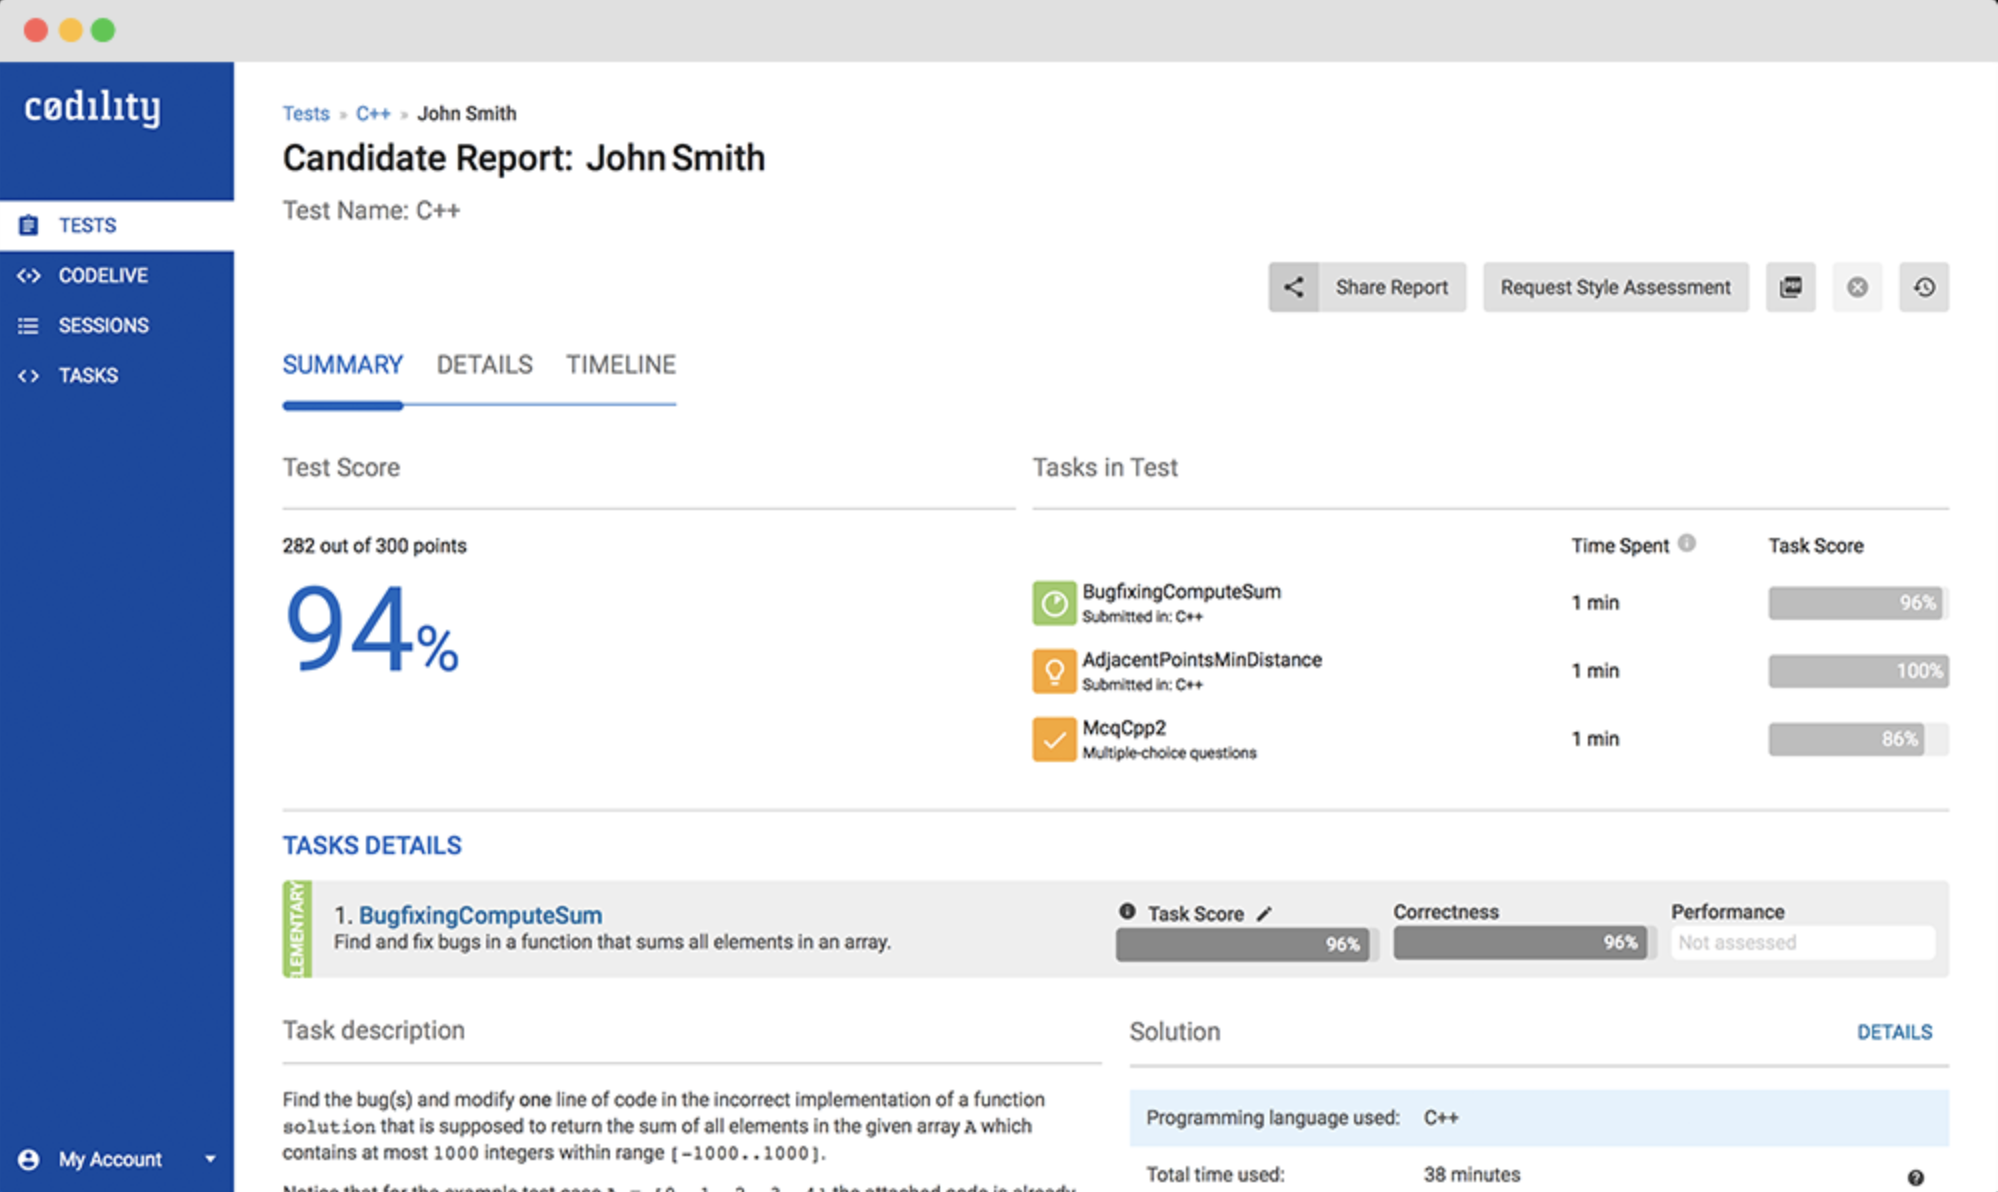
Task: Click the Tests breadcrumb link
Action: [305, 114]
